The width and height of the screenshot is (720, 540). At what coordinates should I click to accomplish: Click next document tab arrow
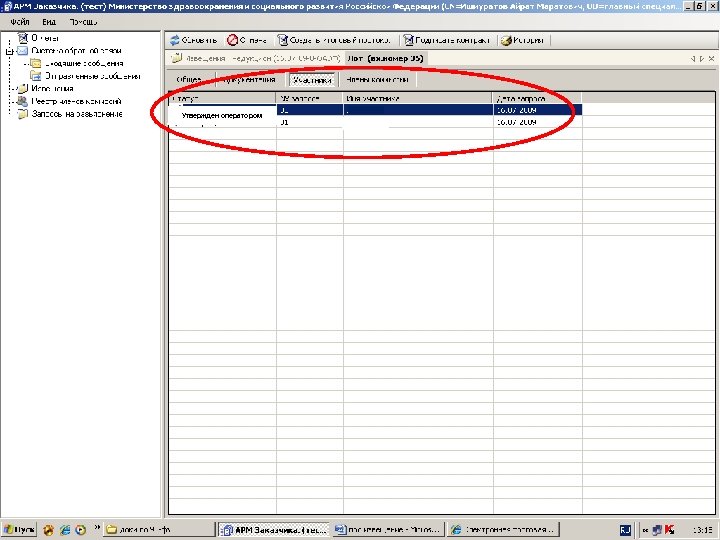702,59
